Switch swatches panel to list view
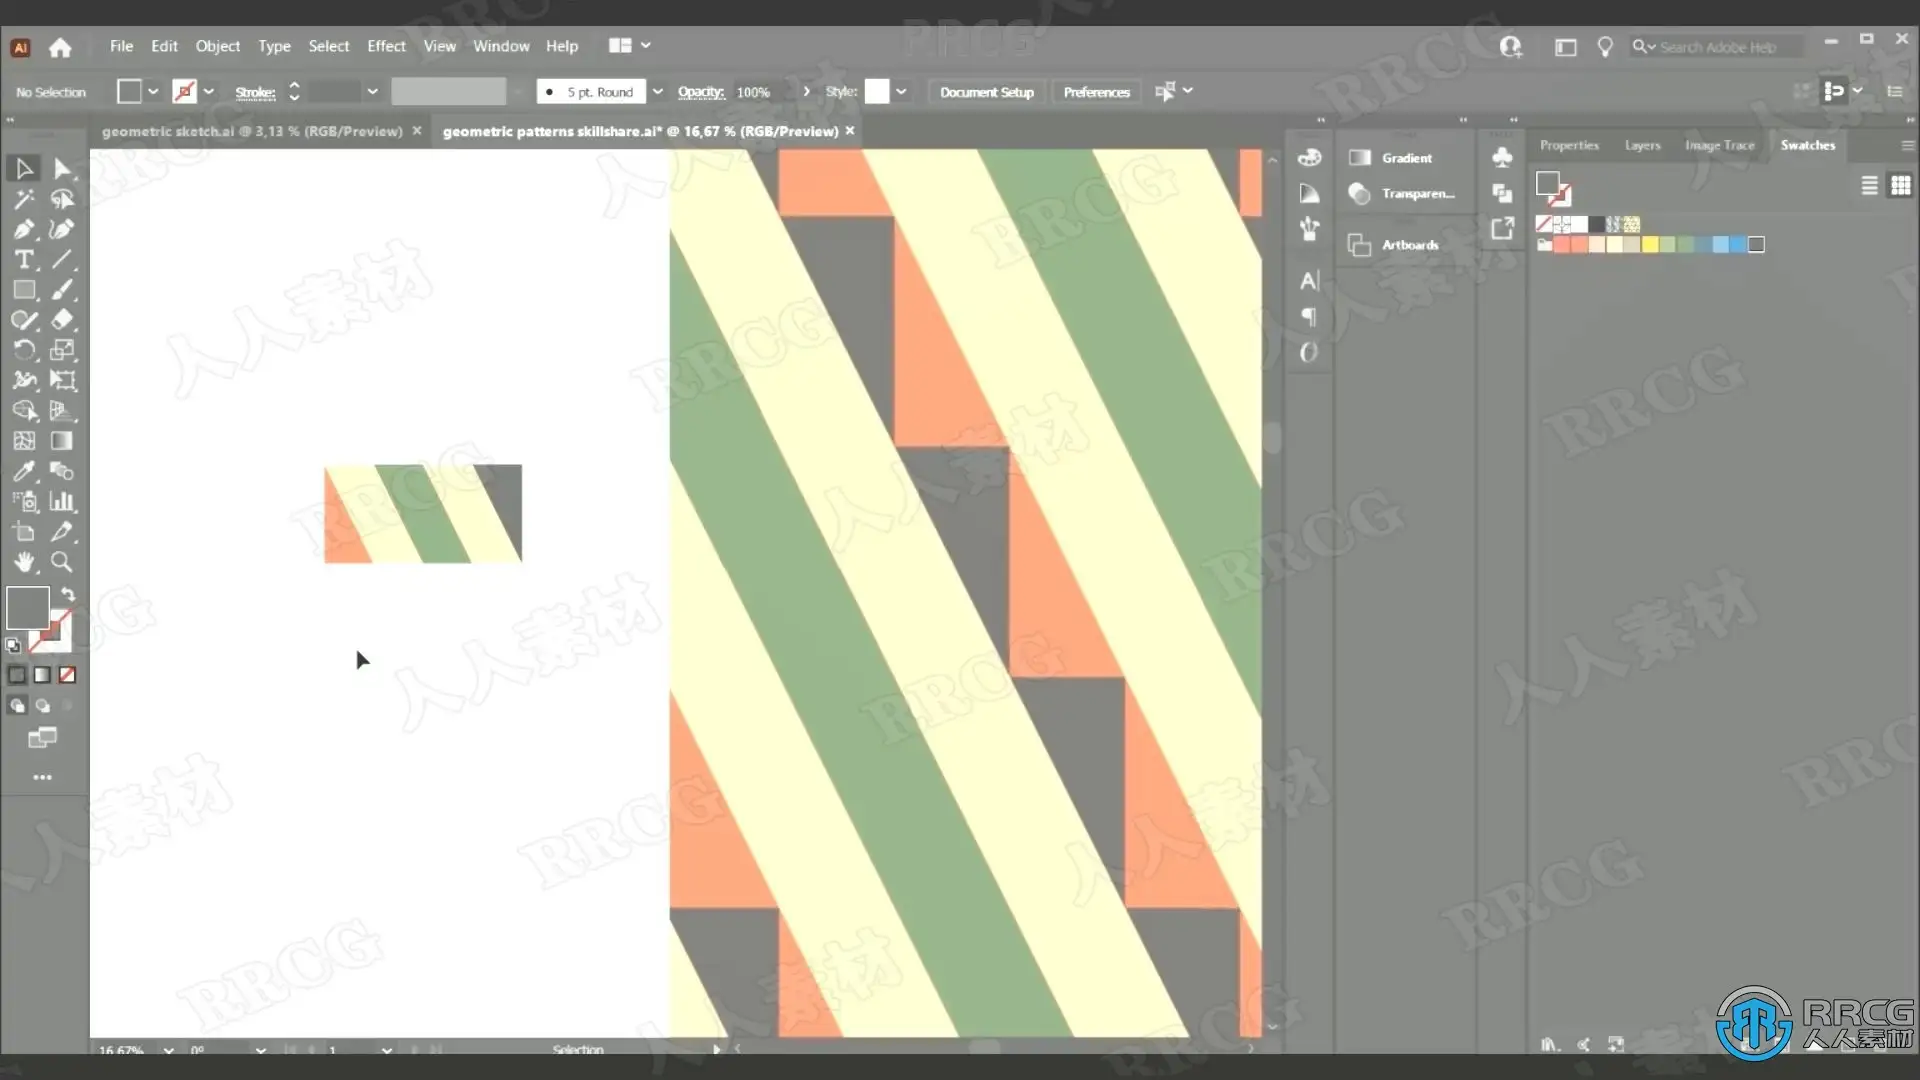 [x=1869, y=185]
